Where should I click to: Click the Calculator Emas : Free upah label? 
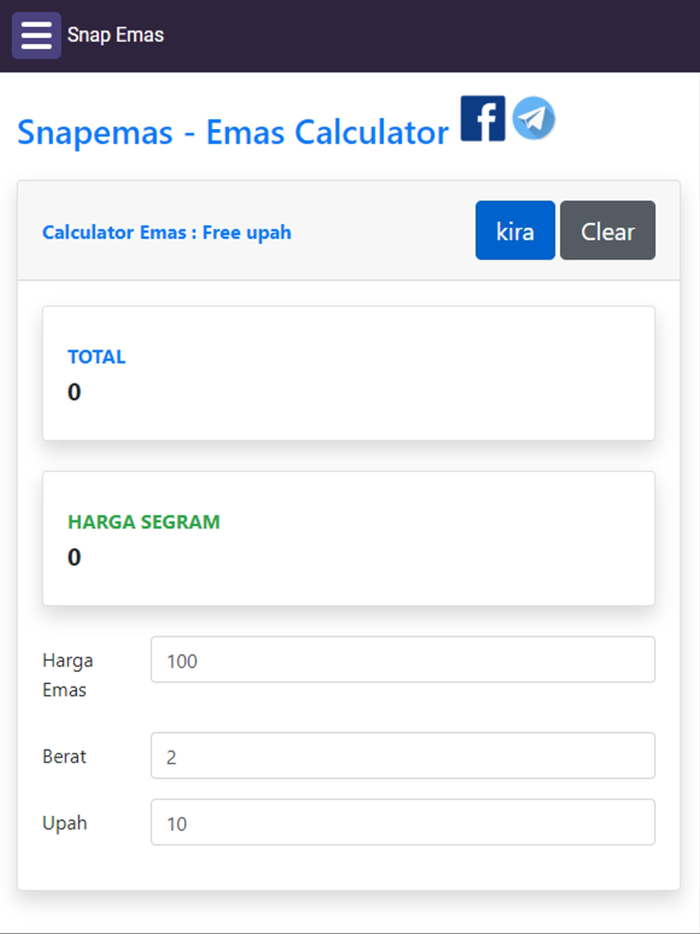tap(166, 231)
